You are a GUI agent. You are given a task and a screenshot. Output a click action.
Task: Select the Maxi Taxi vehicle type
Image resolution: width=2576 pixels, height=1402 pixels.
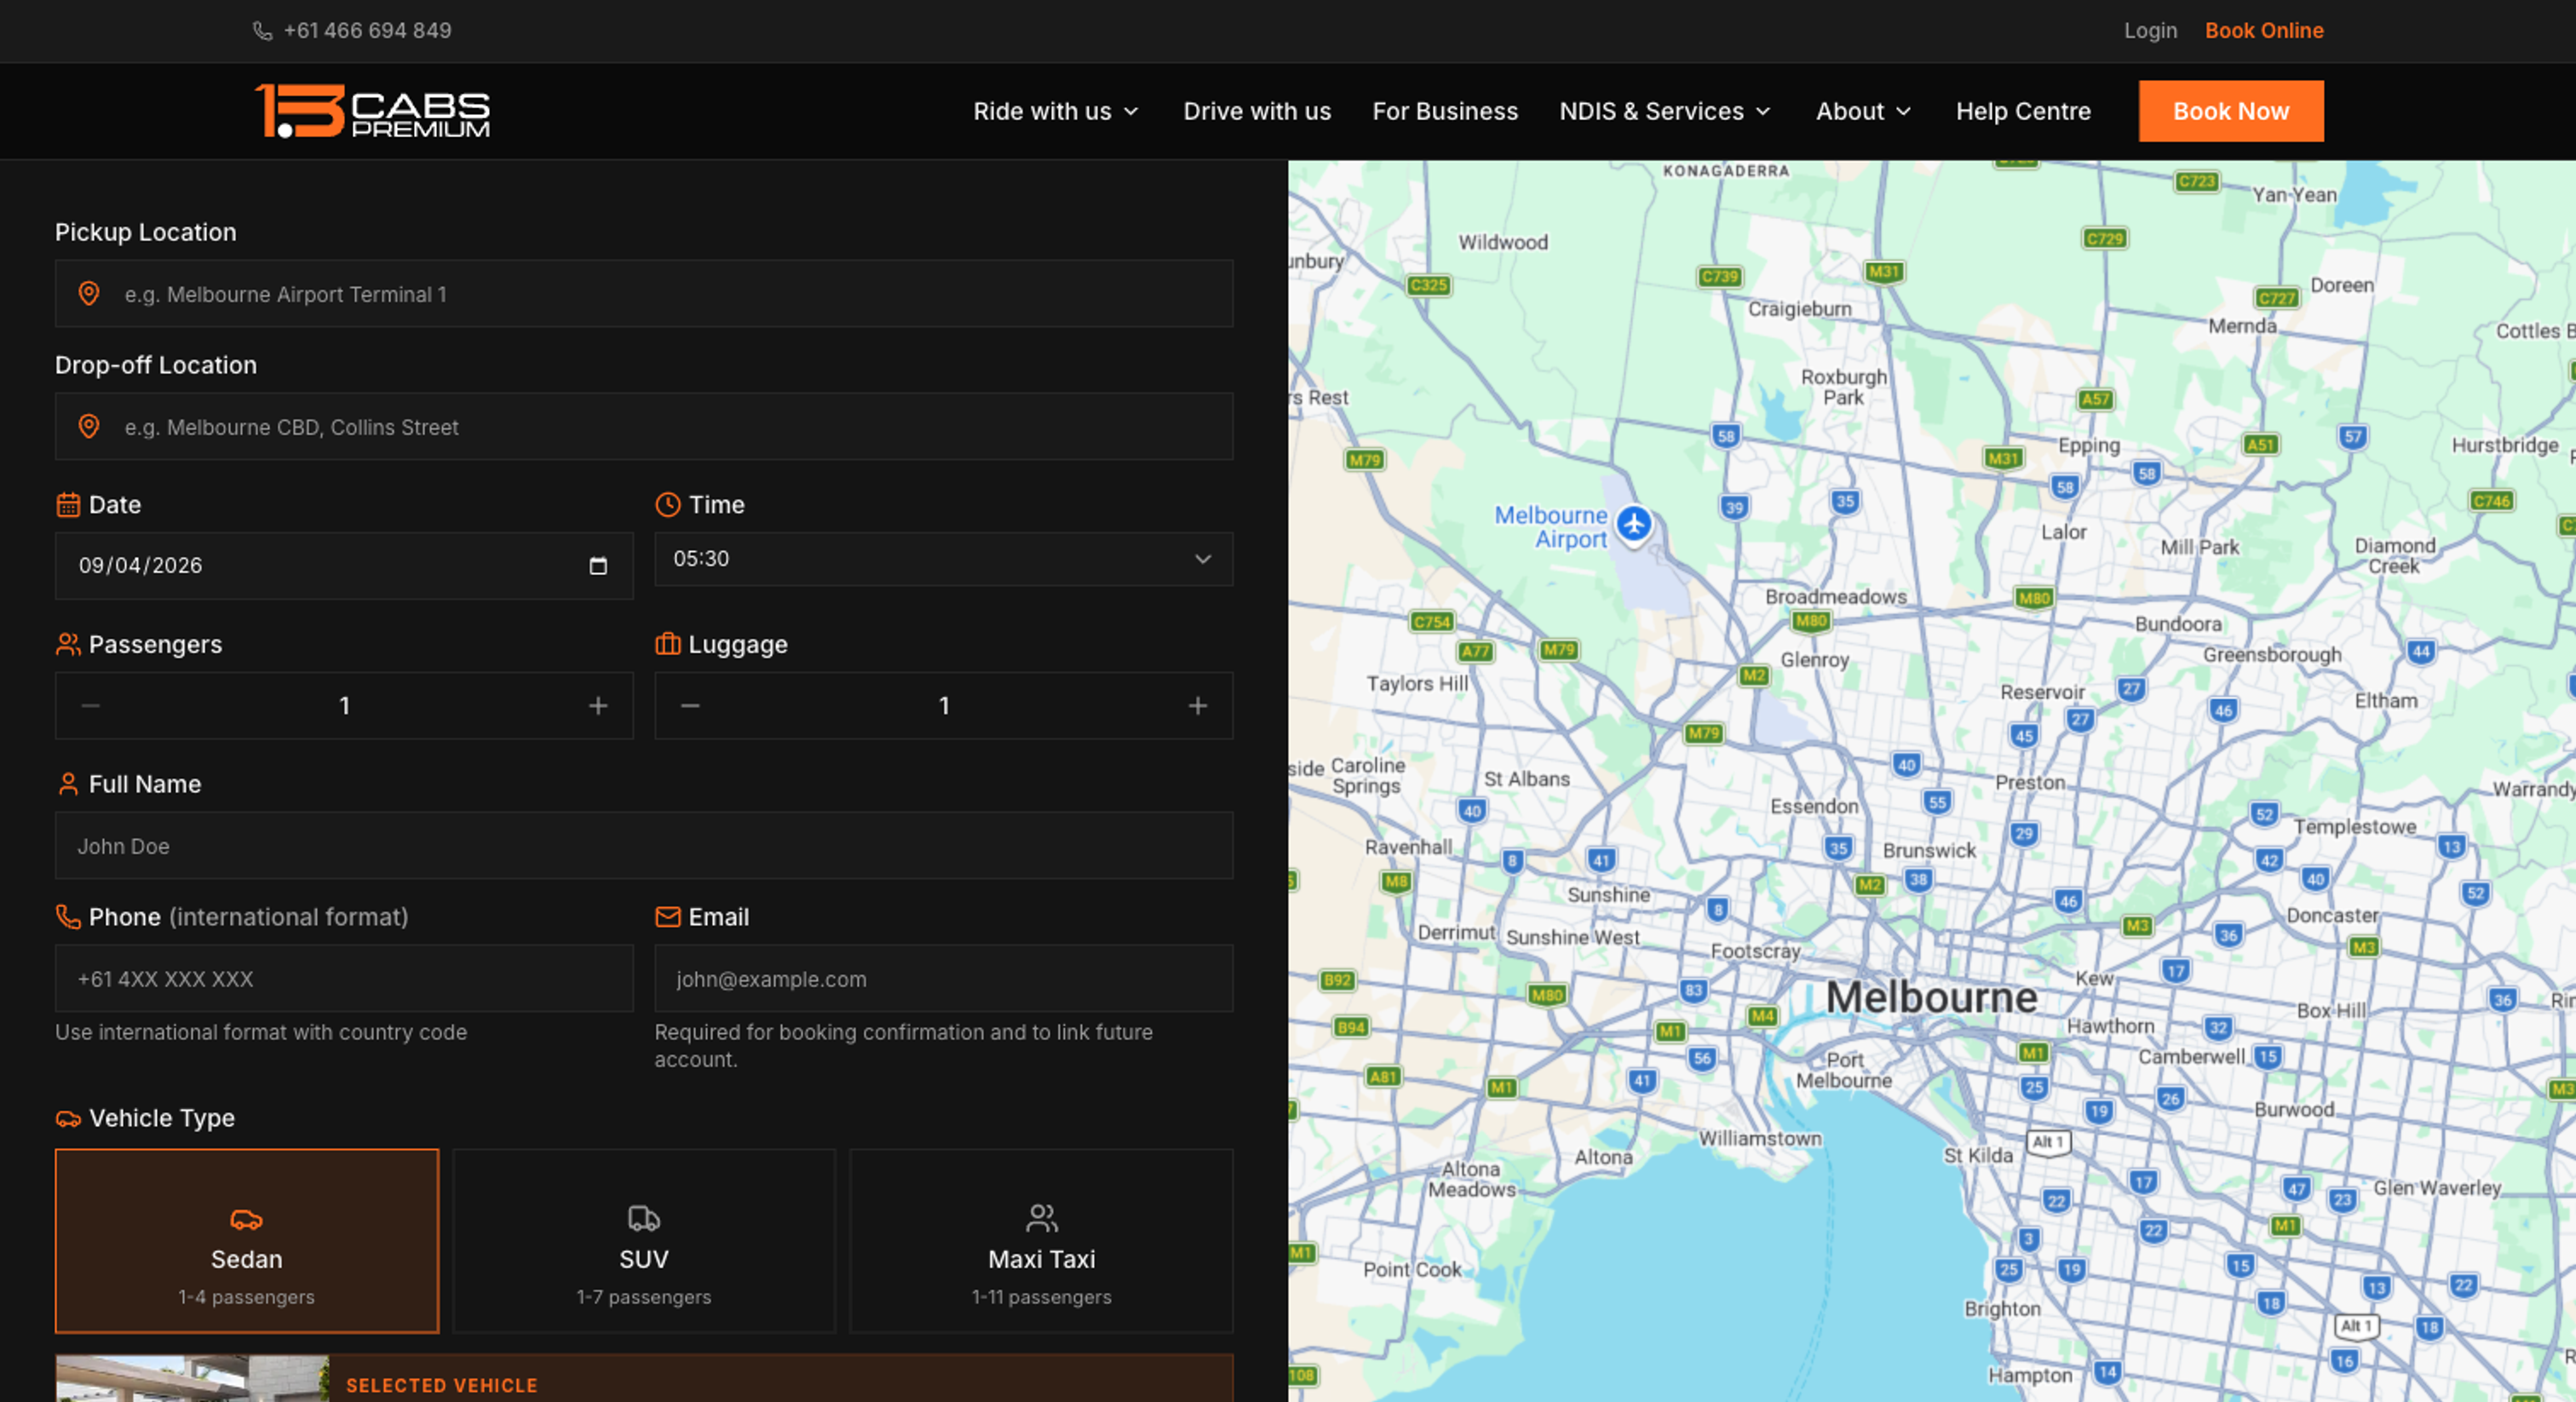point(1041,1241)
